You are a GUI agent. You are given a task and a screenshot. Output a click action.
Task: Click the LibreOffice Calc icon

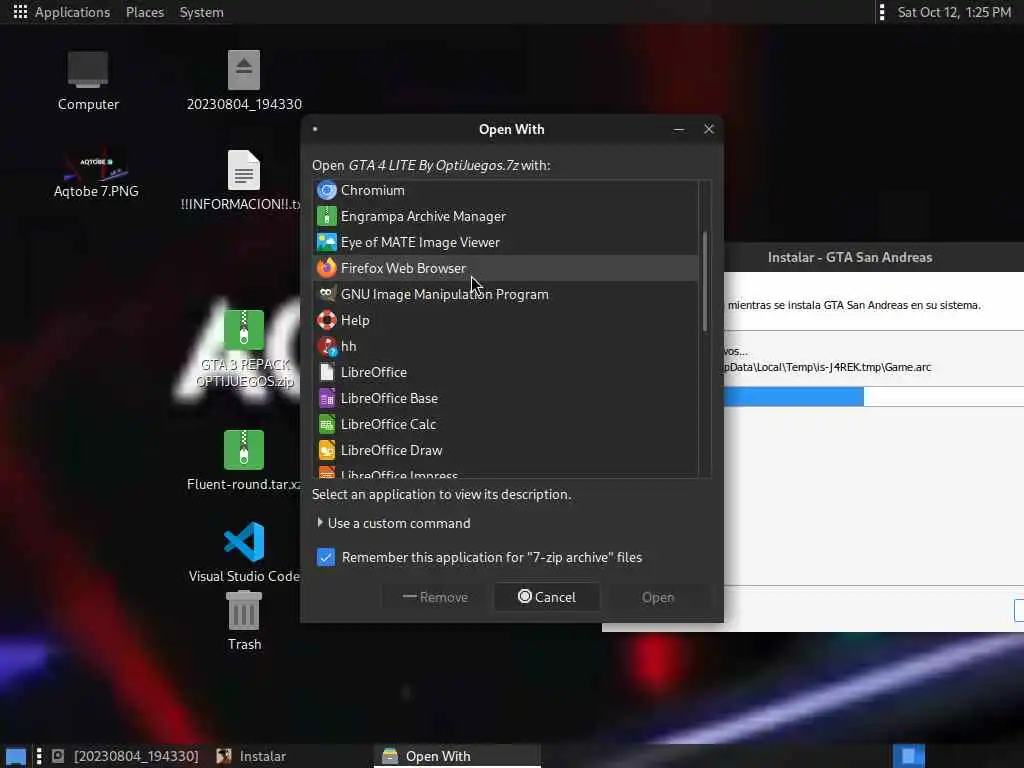point(327,424)
